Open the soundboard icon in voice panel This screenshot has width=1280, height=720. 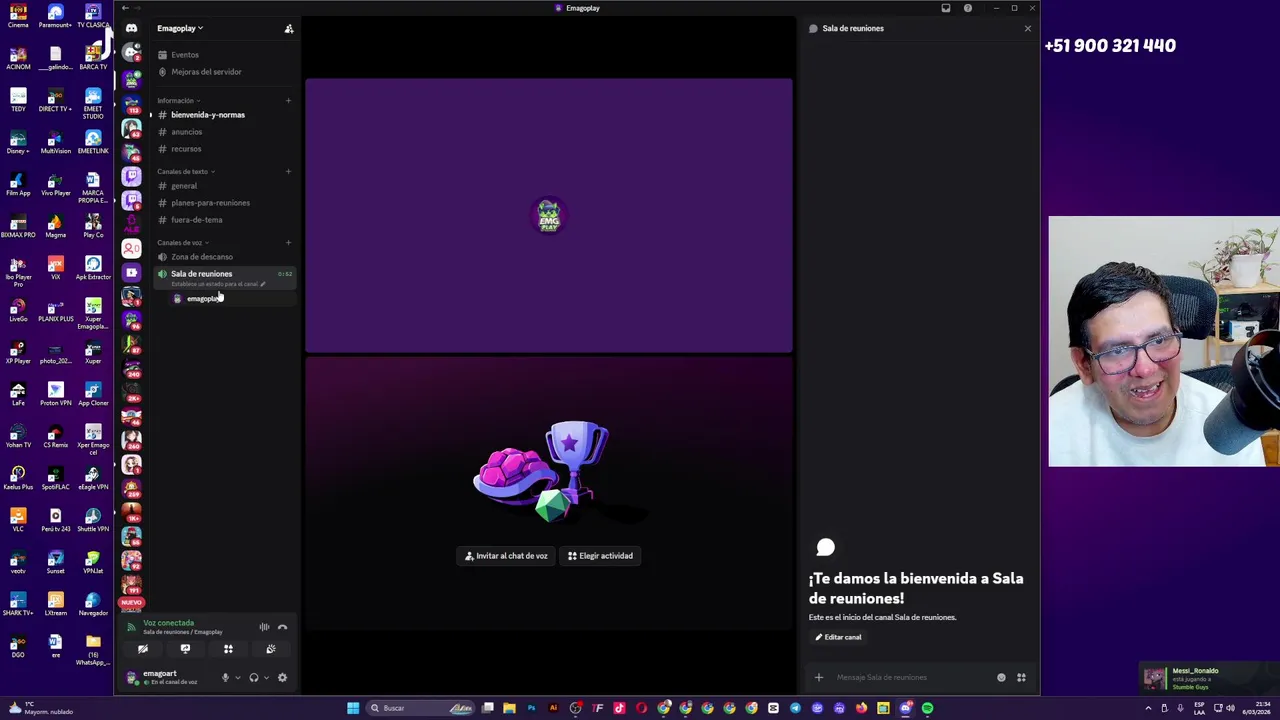(x=271, y=649)
